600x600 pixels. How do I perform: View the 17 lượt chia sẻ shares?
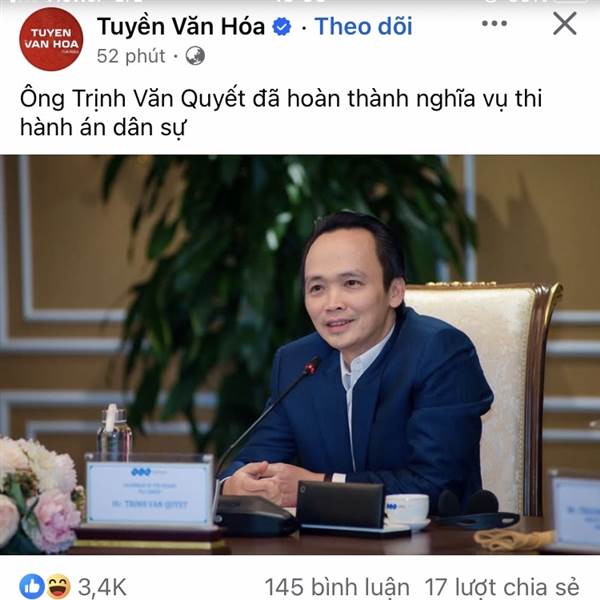click(502, 587)
